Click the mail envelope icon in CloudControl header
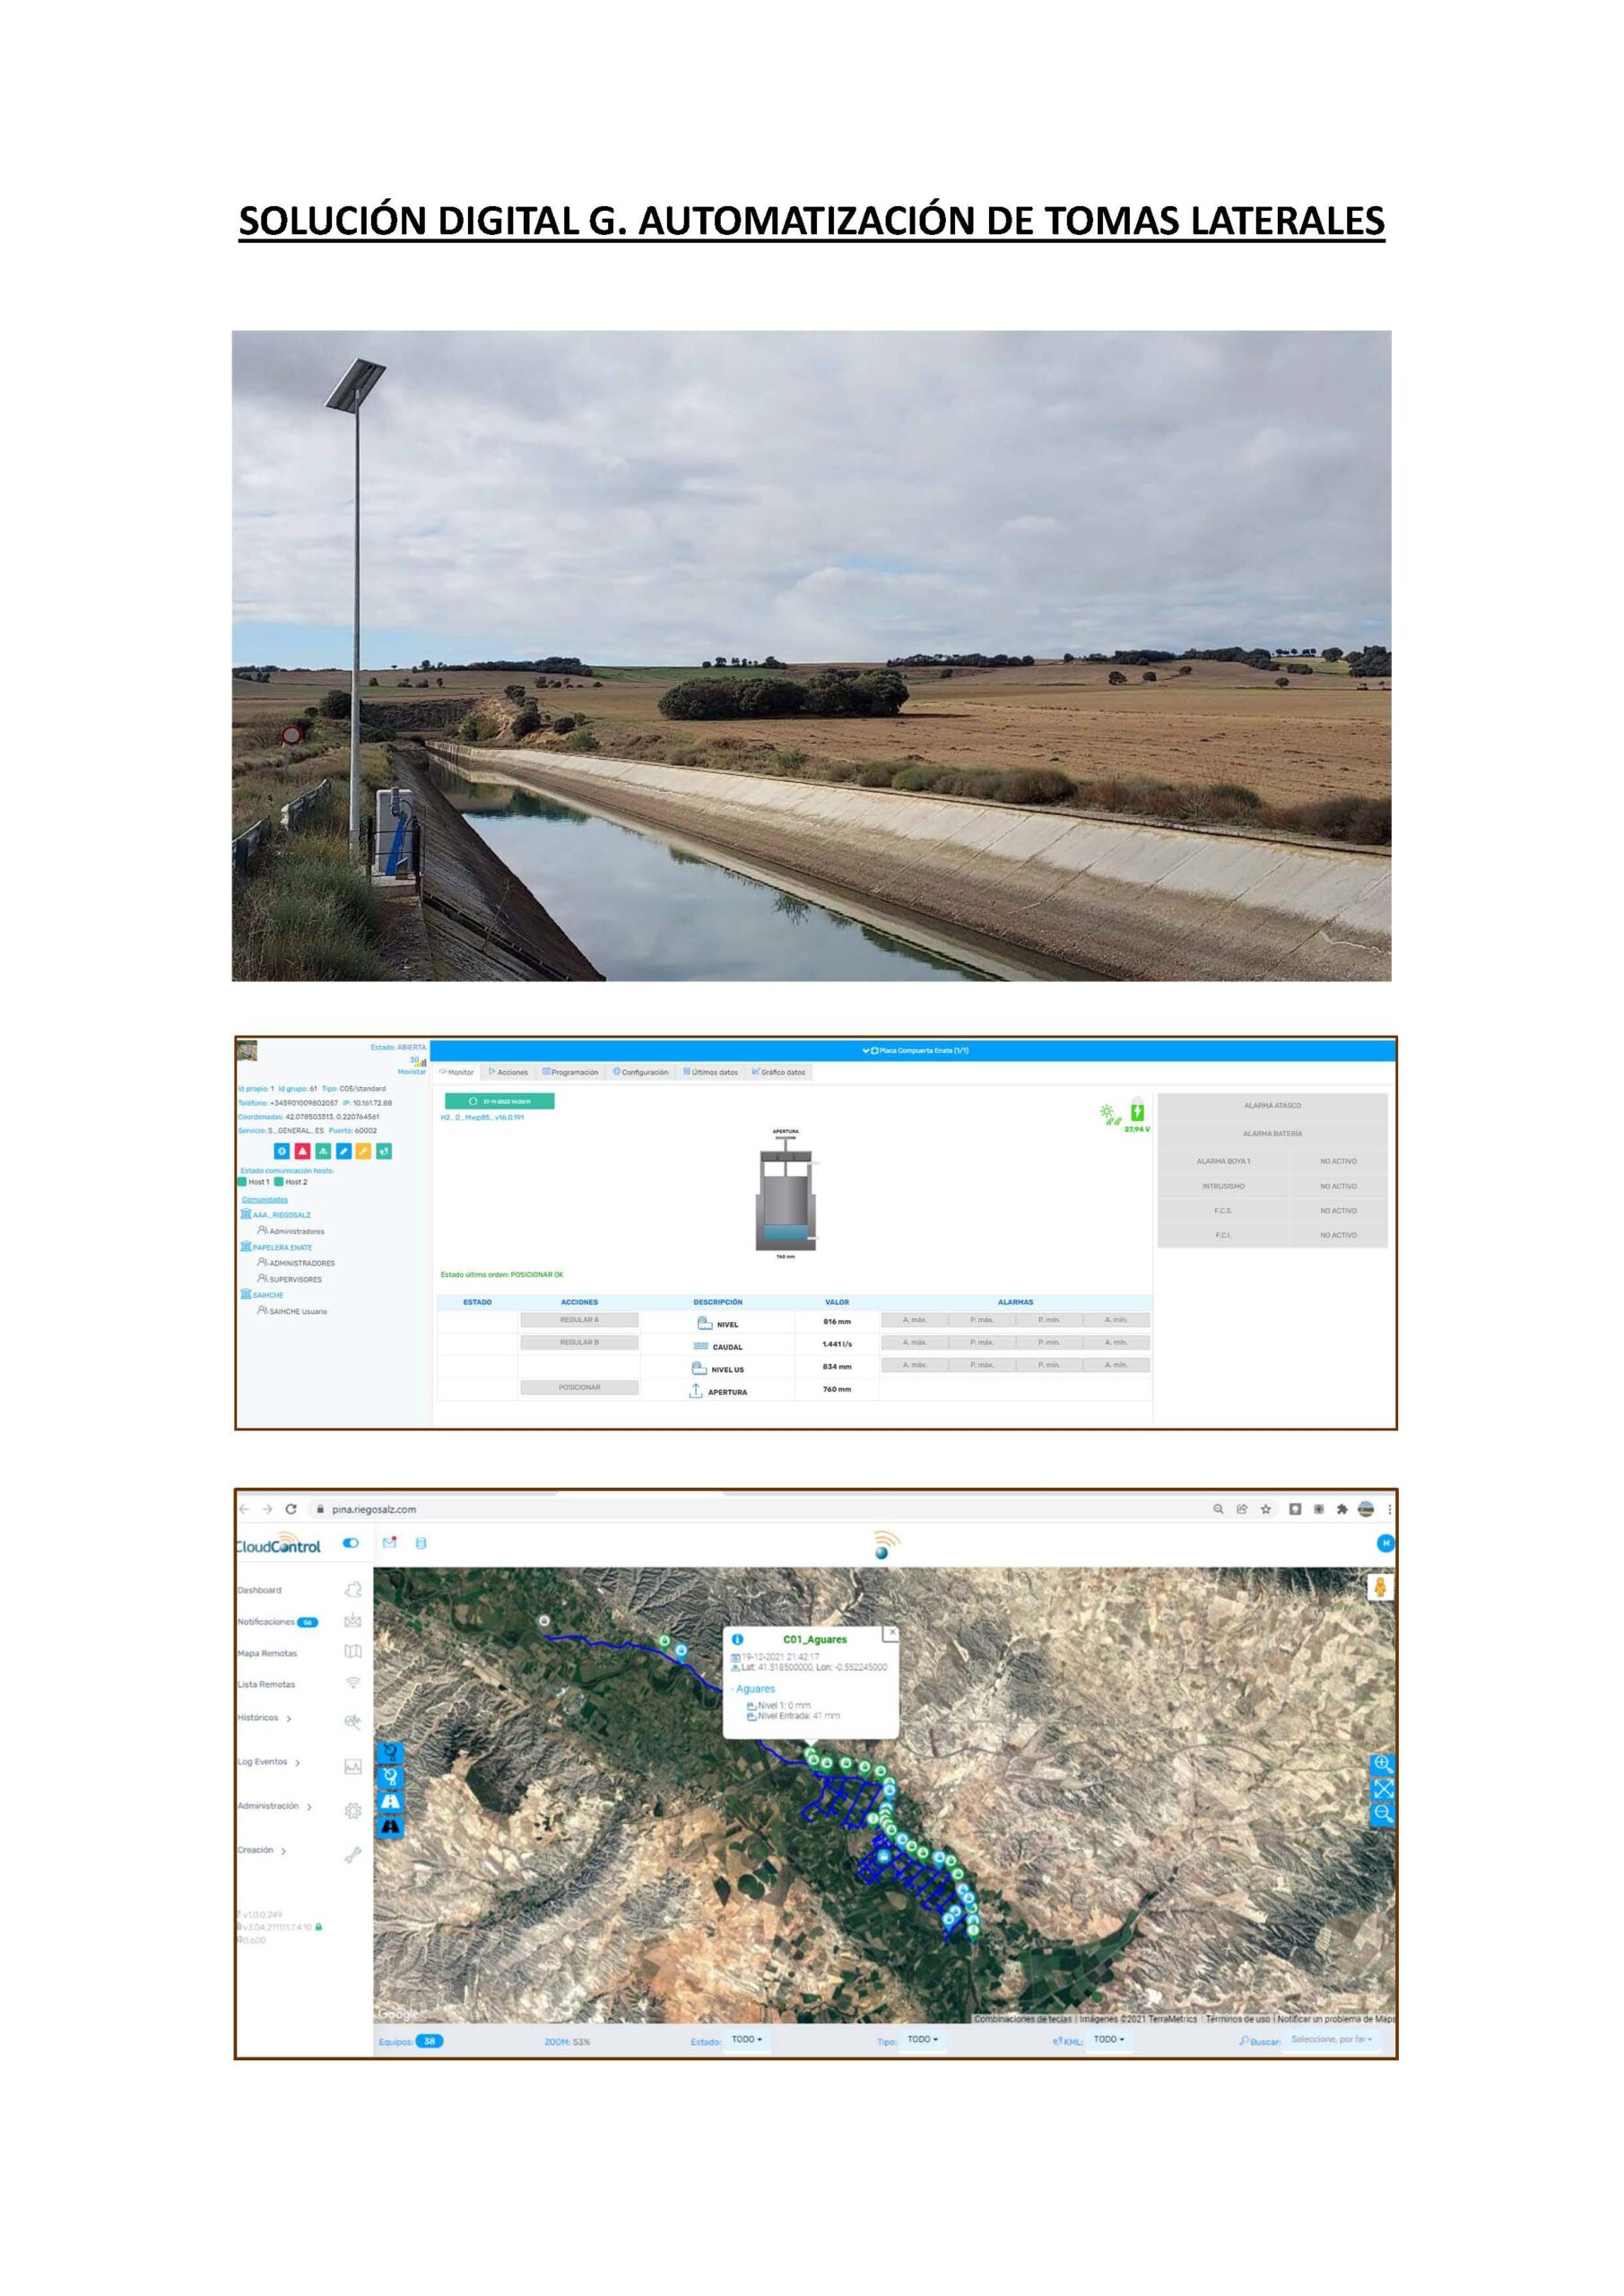Viewport: 1624px width, 2296px height. point(389,1542)
